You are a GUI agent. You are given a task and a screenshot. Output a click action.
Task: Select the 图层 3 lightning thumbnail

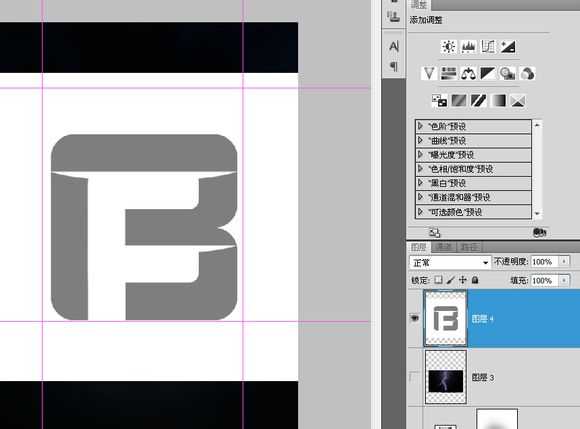pos(446,377)
